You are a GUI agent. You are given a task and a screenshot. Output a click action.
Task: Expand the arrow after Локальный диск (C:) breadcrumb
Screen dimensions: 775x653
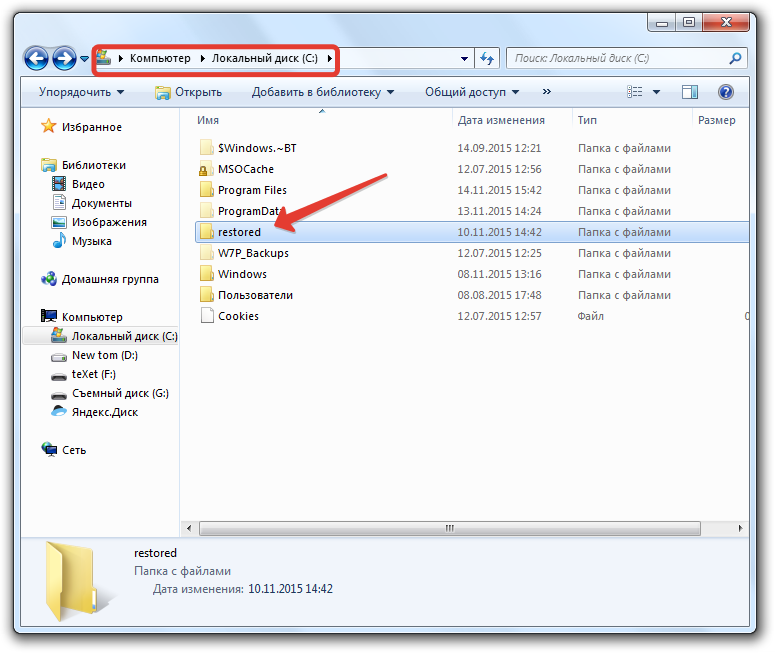(329, 58)
